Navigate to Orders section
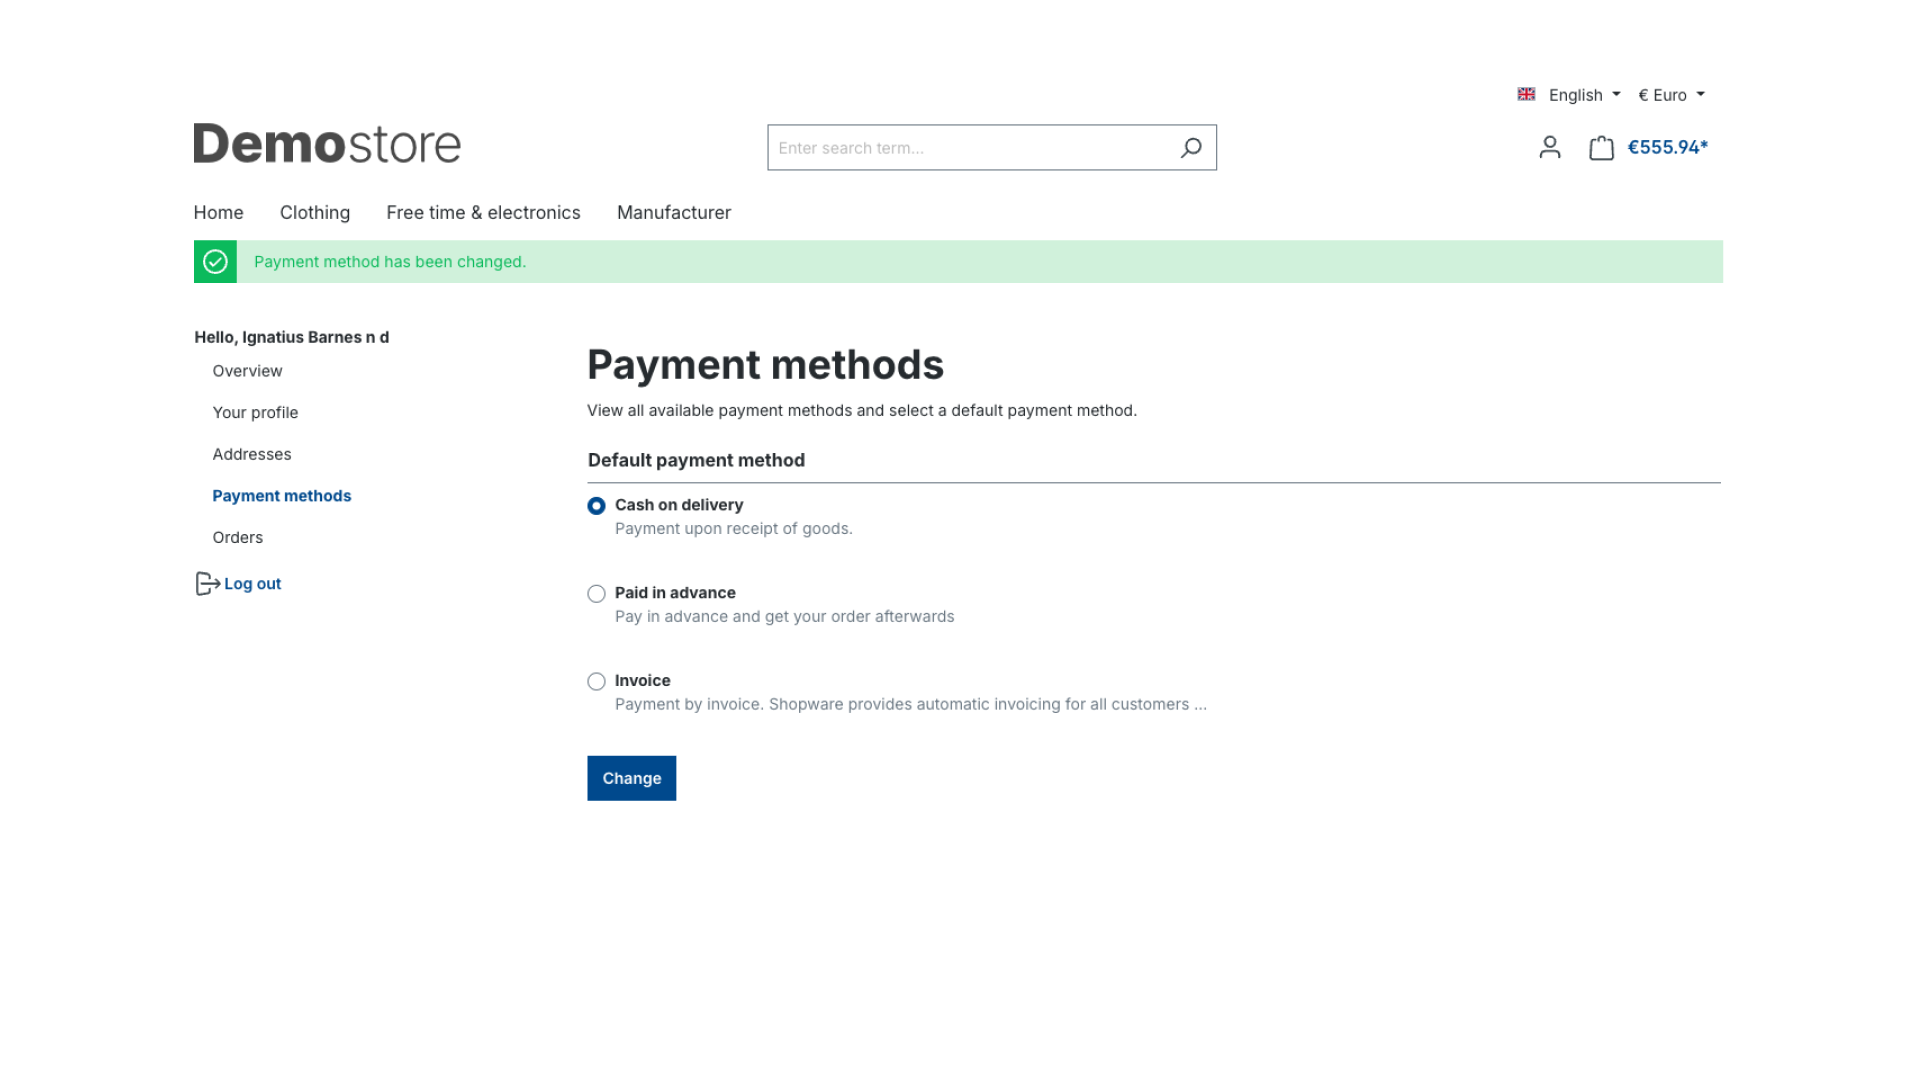This screenshot has height=1080, width=1920. (237, 535)
